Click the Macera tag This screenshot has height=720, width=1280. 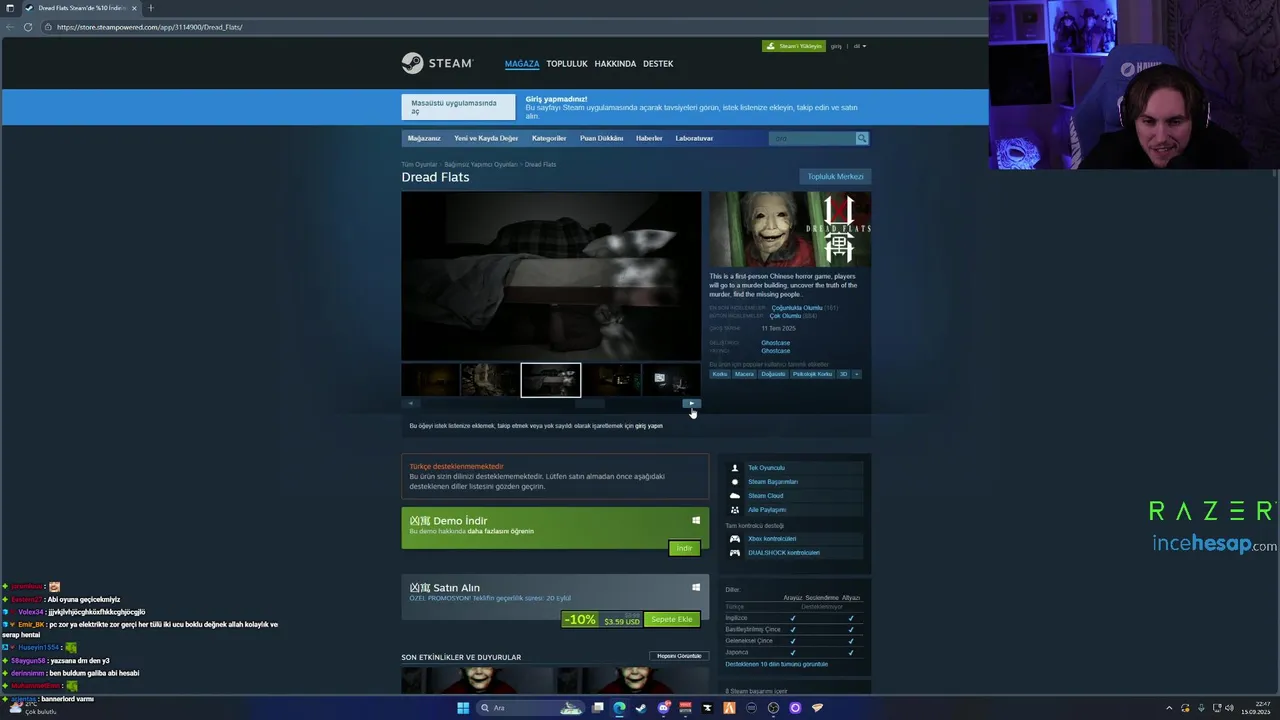tap(744, 374)
